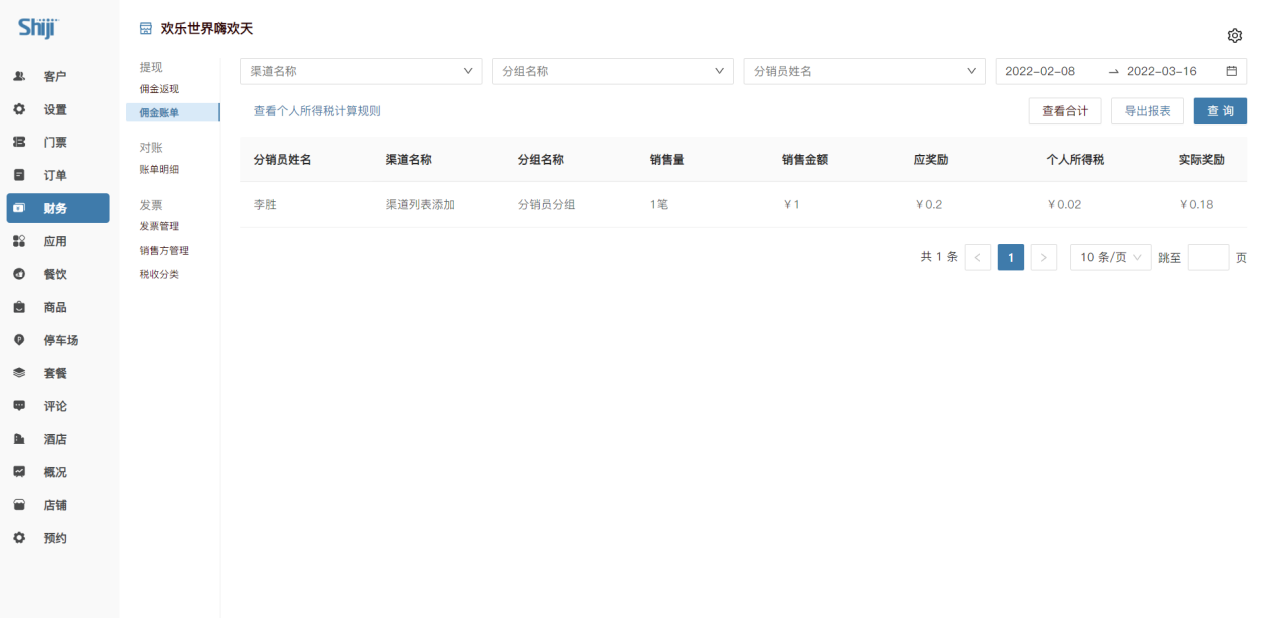Select the 停车场 parking icon in sidebar
Viewport: 1267px width, 618px height.
pyautogui.click(x=19, y=340)
